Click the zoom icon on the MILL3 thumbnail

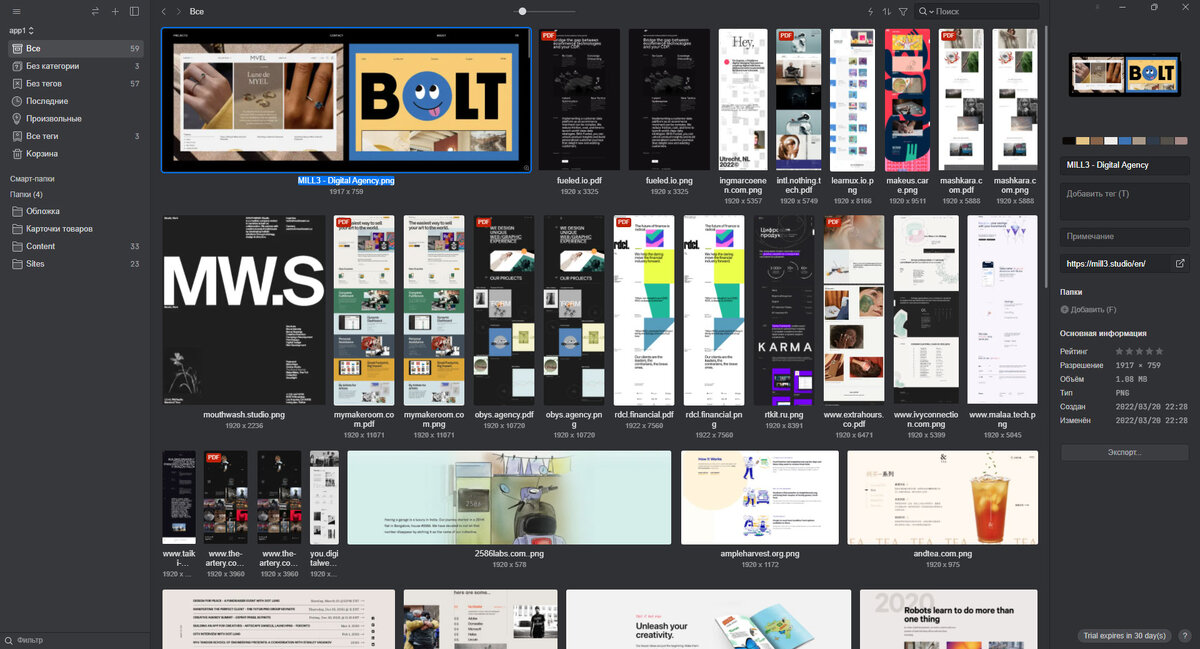click(x=525, y=168)
